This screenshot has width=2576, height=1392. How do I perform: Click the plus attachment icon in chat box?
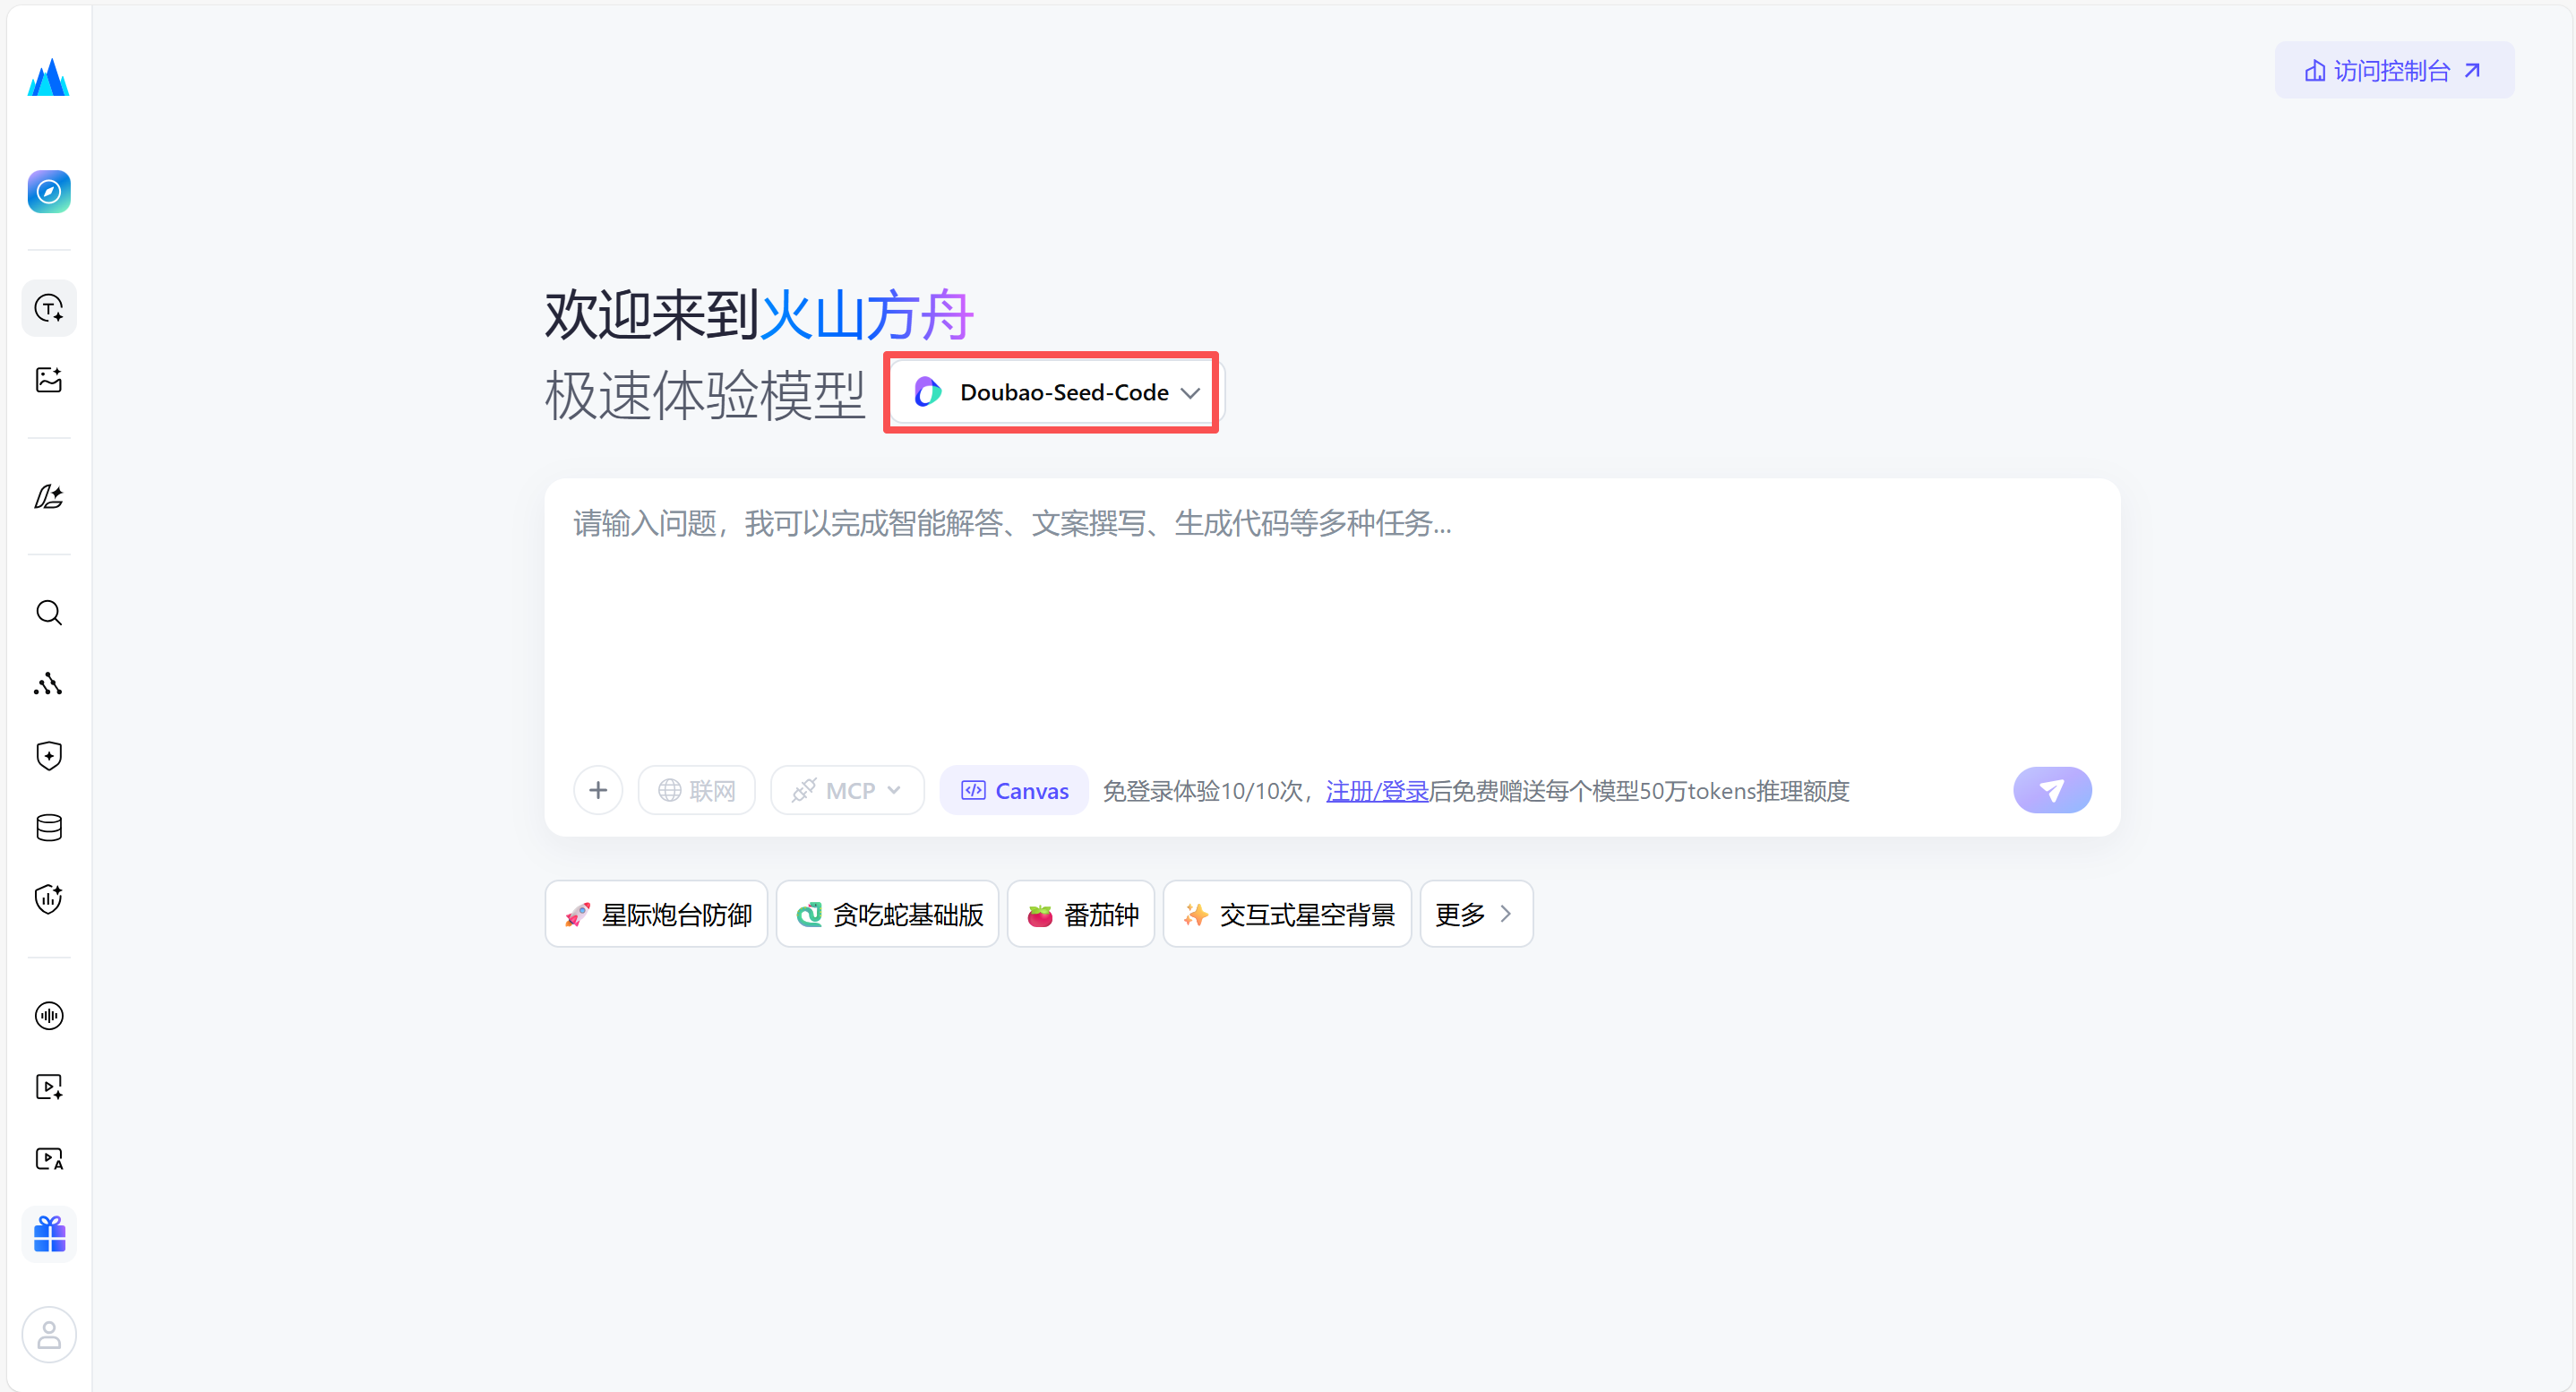(x=597, y=790)
